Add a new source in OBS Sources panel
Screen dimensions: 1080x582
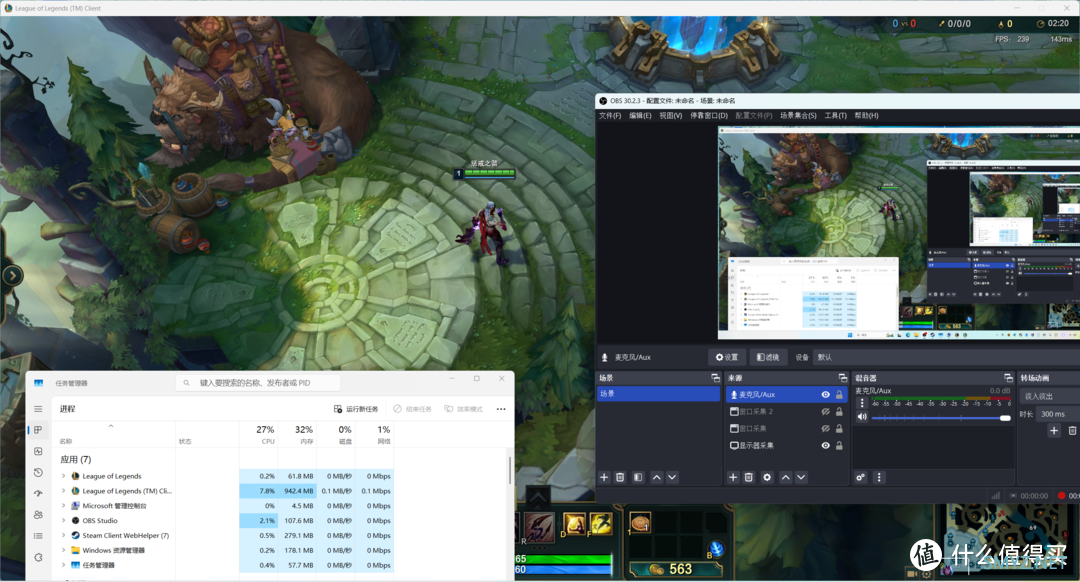click(x=733, y=477)
